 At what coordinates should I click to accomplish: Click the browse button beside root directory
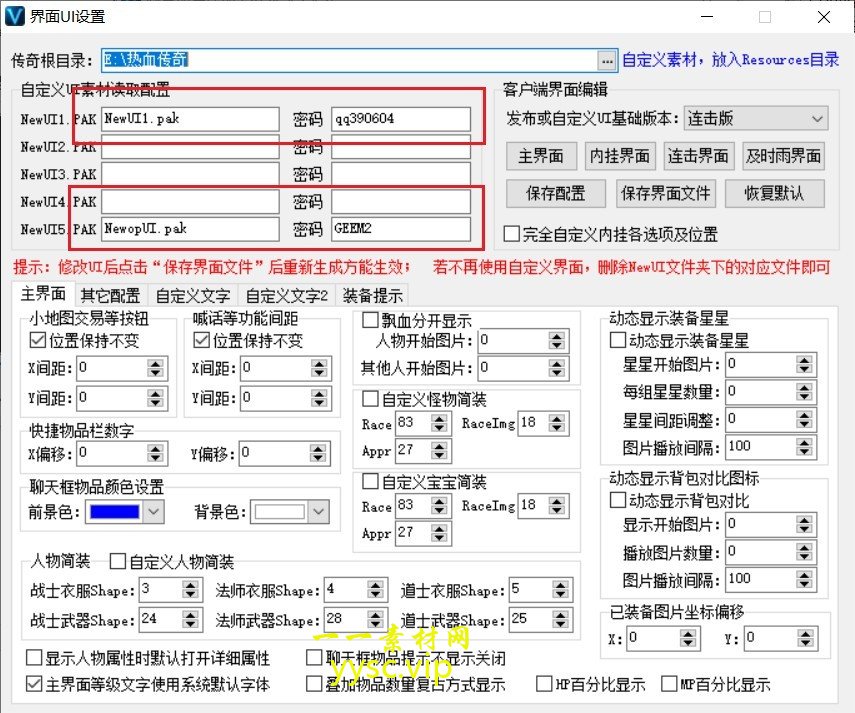(x=607, y=61)
